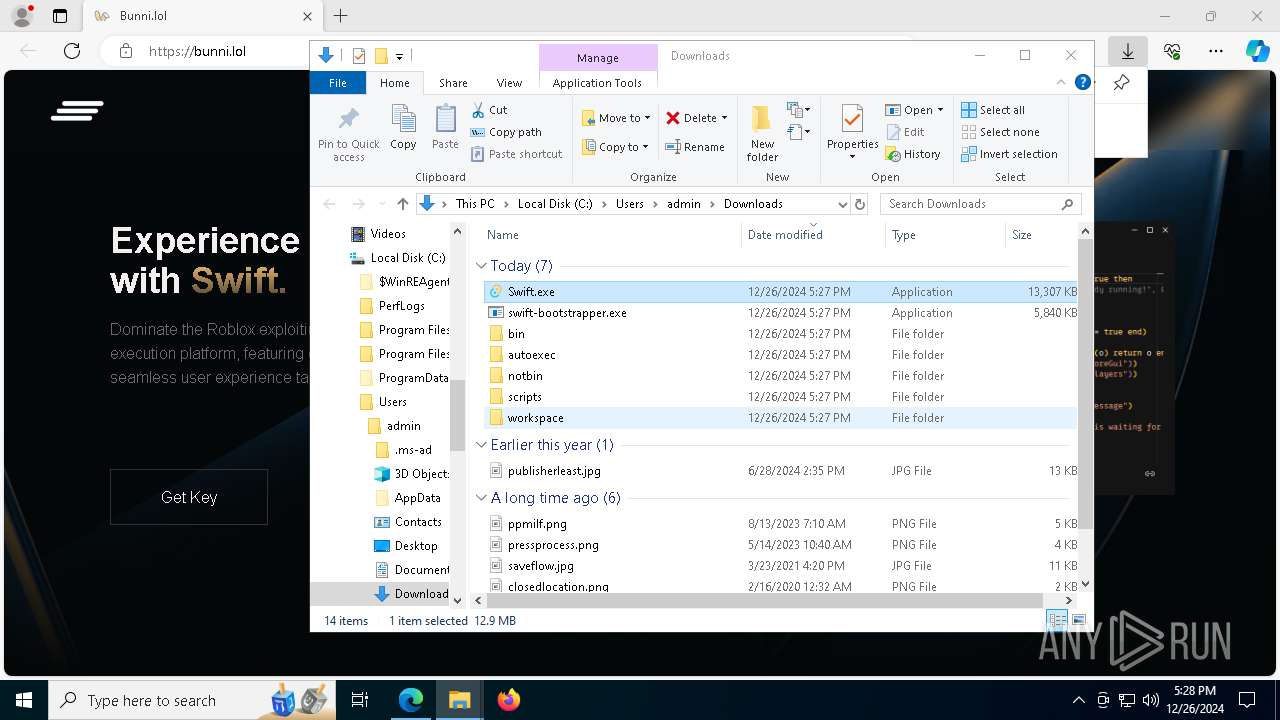Select the bin folder
The image size is (1280, 720).
coord(781,334)
